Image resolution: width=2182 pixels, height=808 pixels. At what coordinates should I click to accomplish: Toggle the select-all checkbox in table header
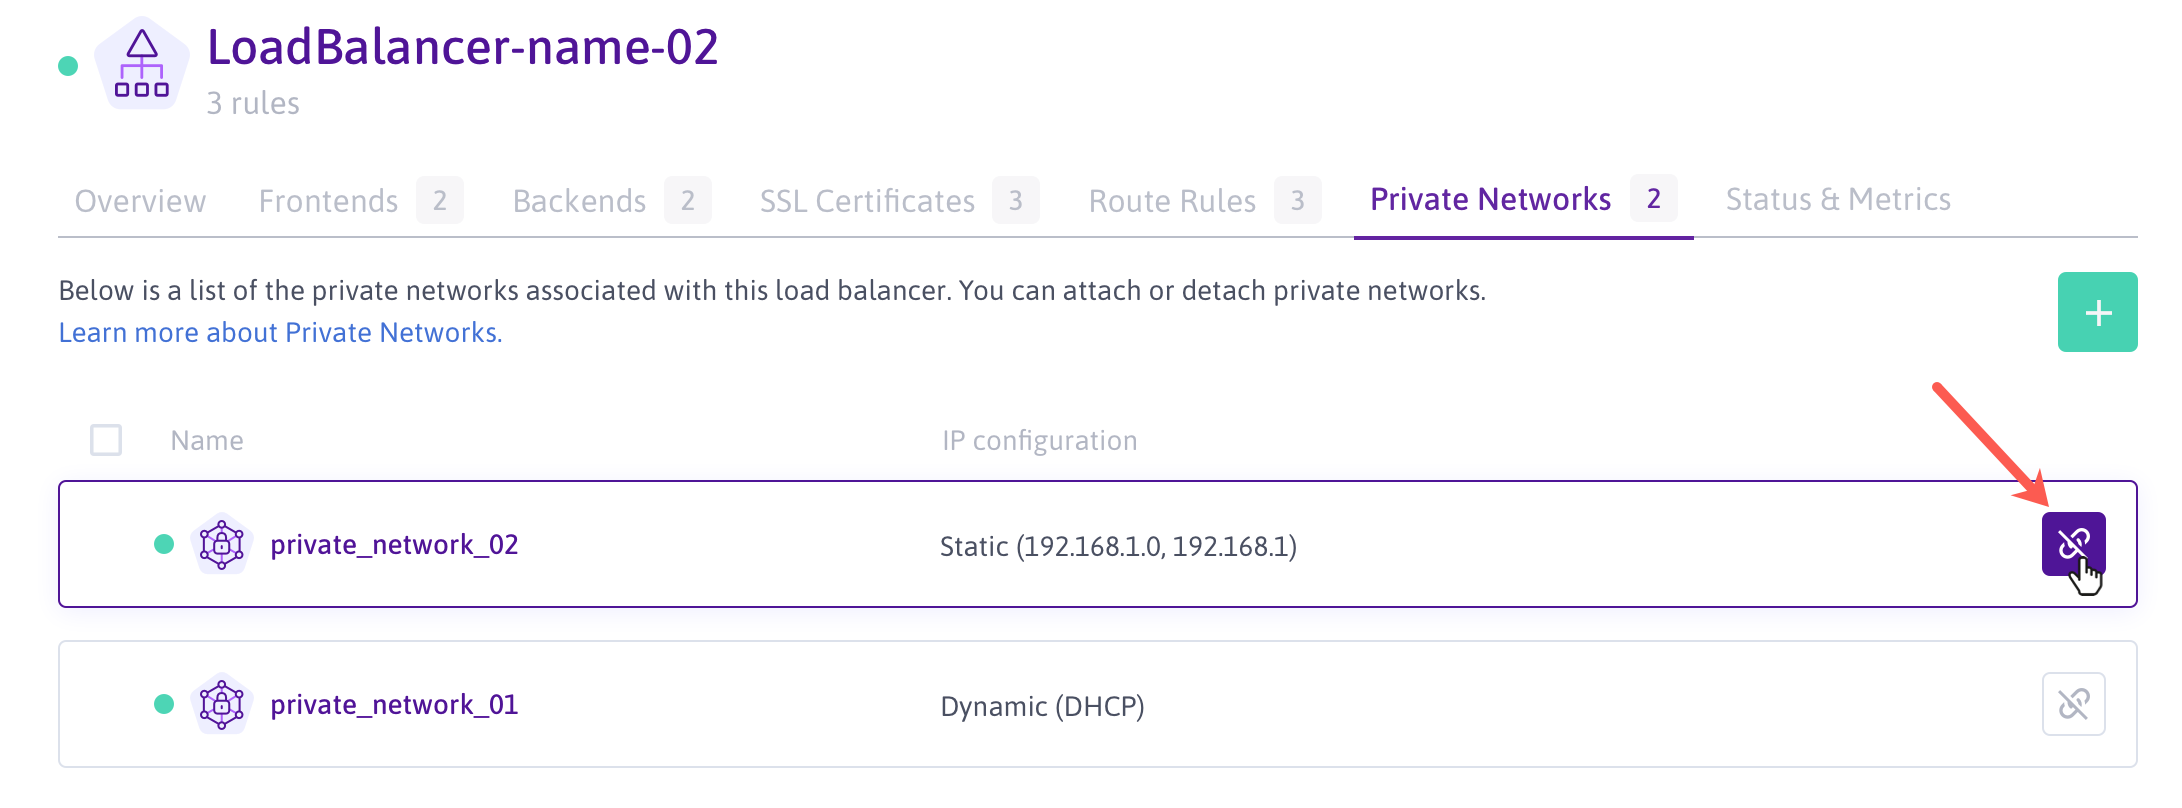(106, 440)
